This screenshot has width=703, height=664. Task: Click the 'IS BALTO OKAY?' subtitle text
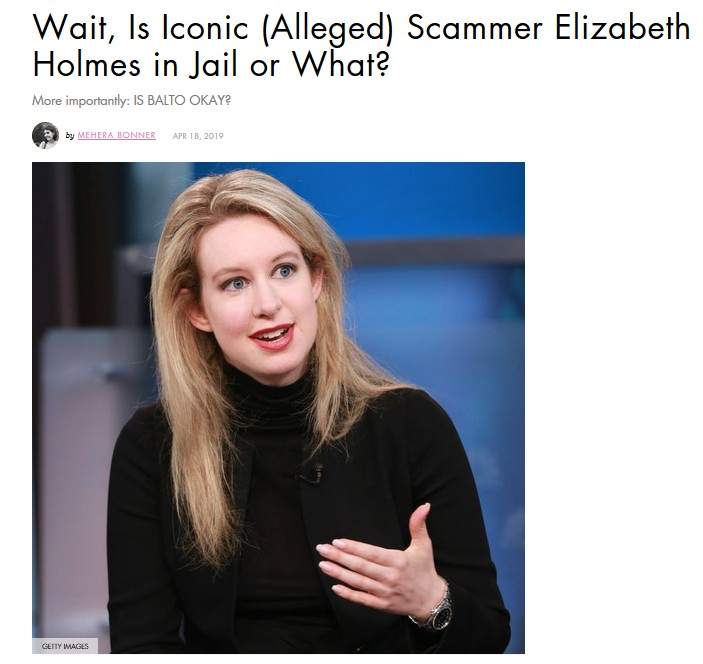[x=182, y=100]
